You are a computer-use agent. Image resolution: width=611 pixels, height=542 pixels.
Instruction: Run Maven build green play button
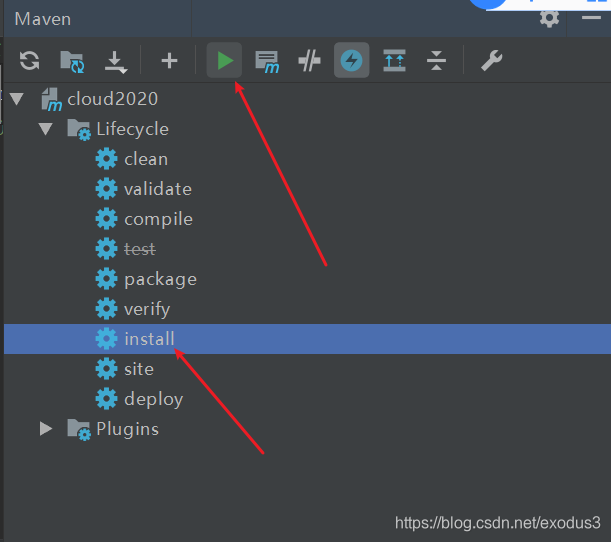coord(224,60)
